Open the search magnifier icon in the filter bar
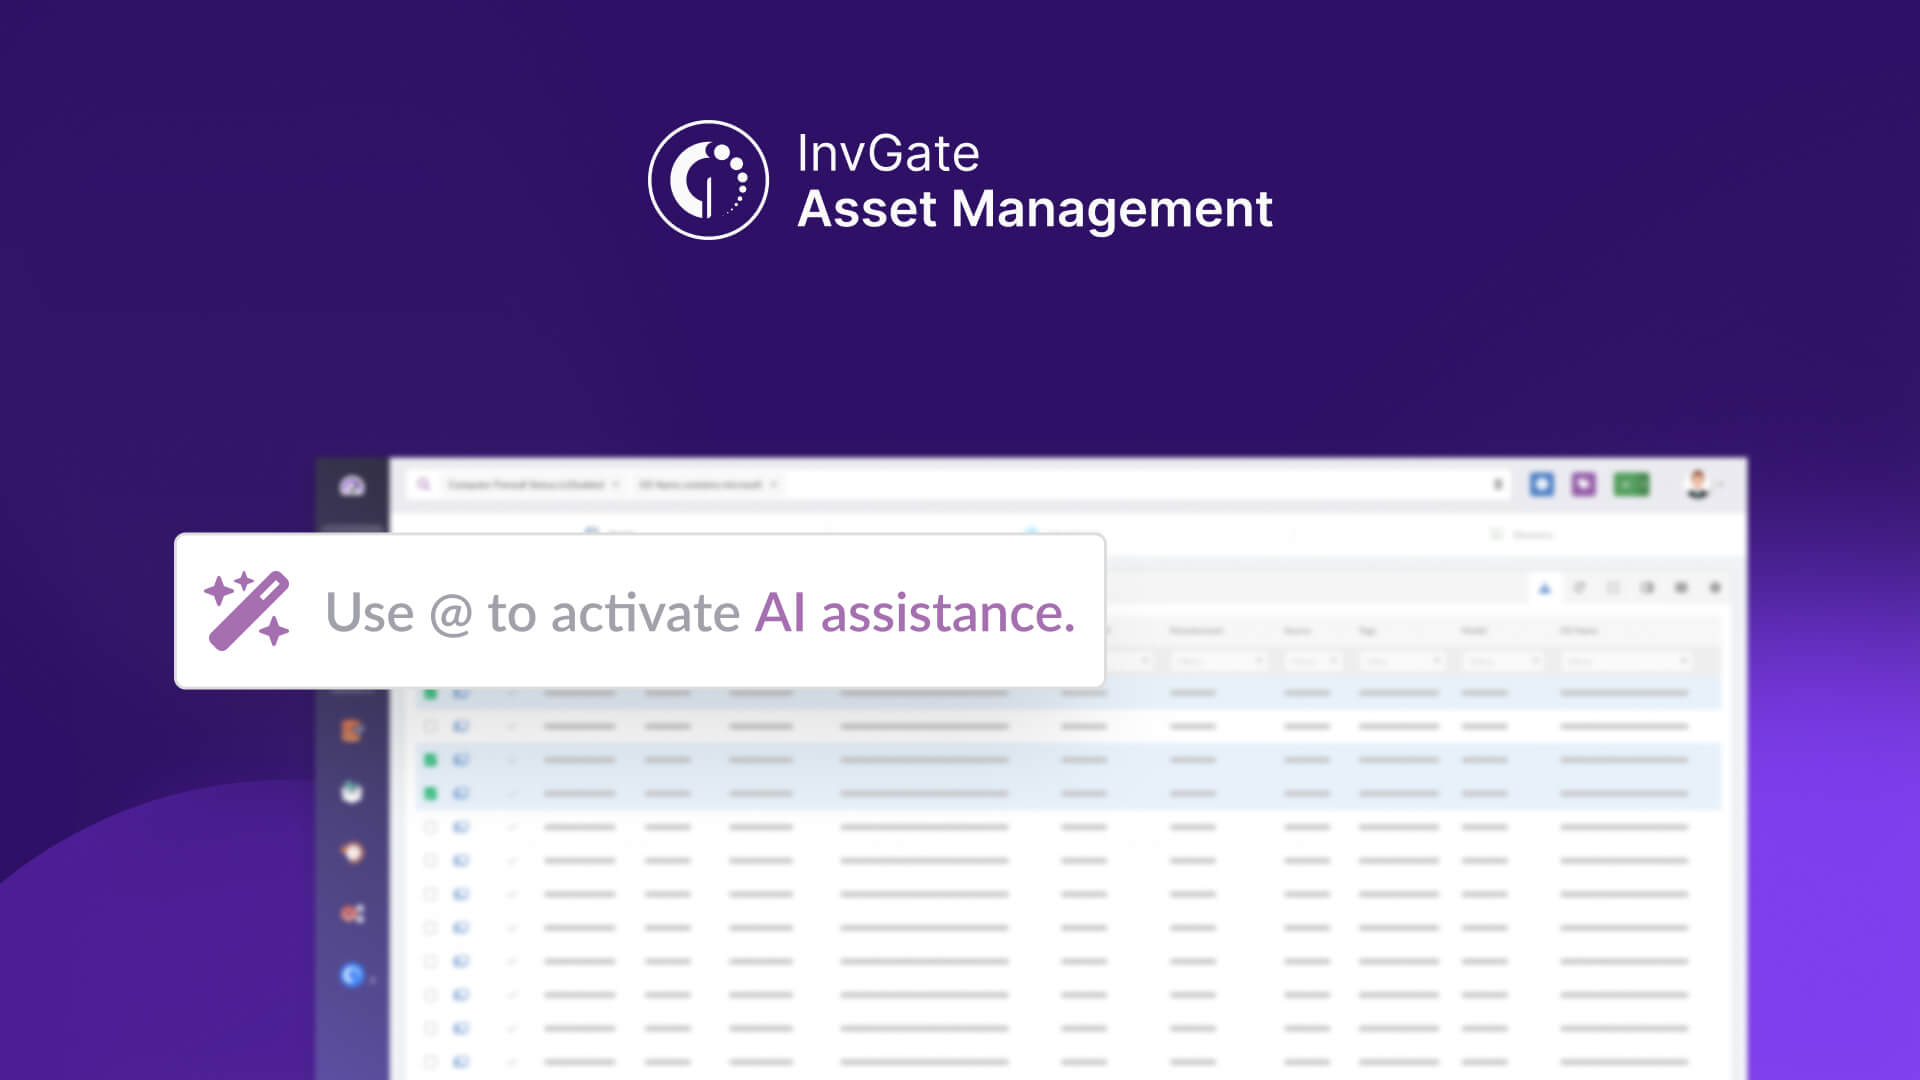 coord(423,484)
